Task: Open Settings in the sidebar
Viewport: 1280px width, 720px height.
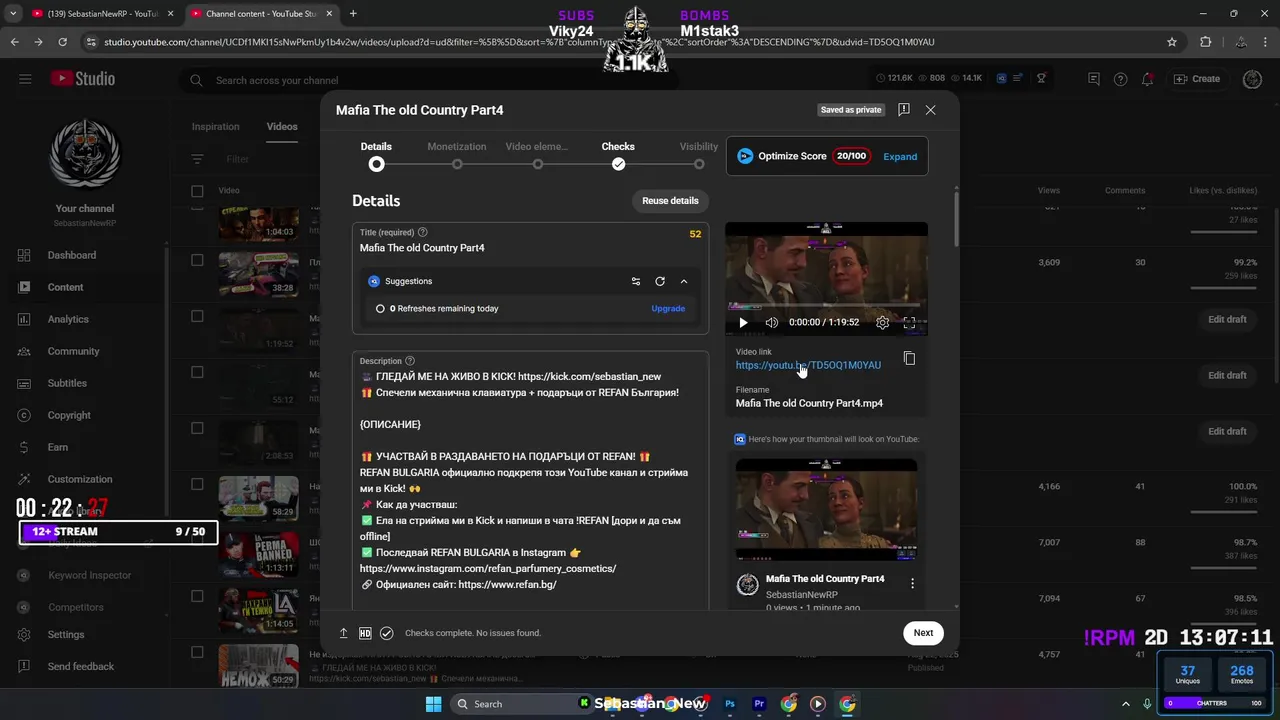Action: pos(66,634)
